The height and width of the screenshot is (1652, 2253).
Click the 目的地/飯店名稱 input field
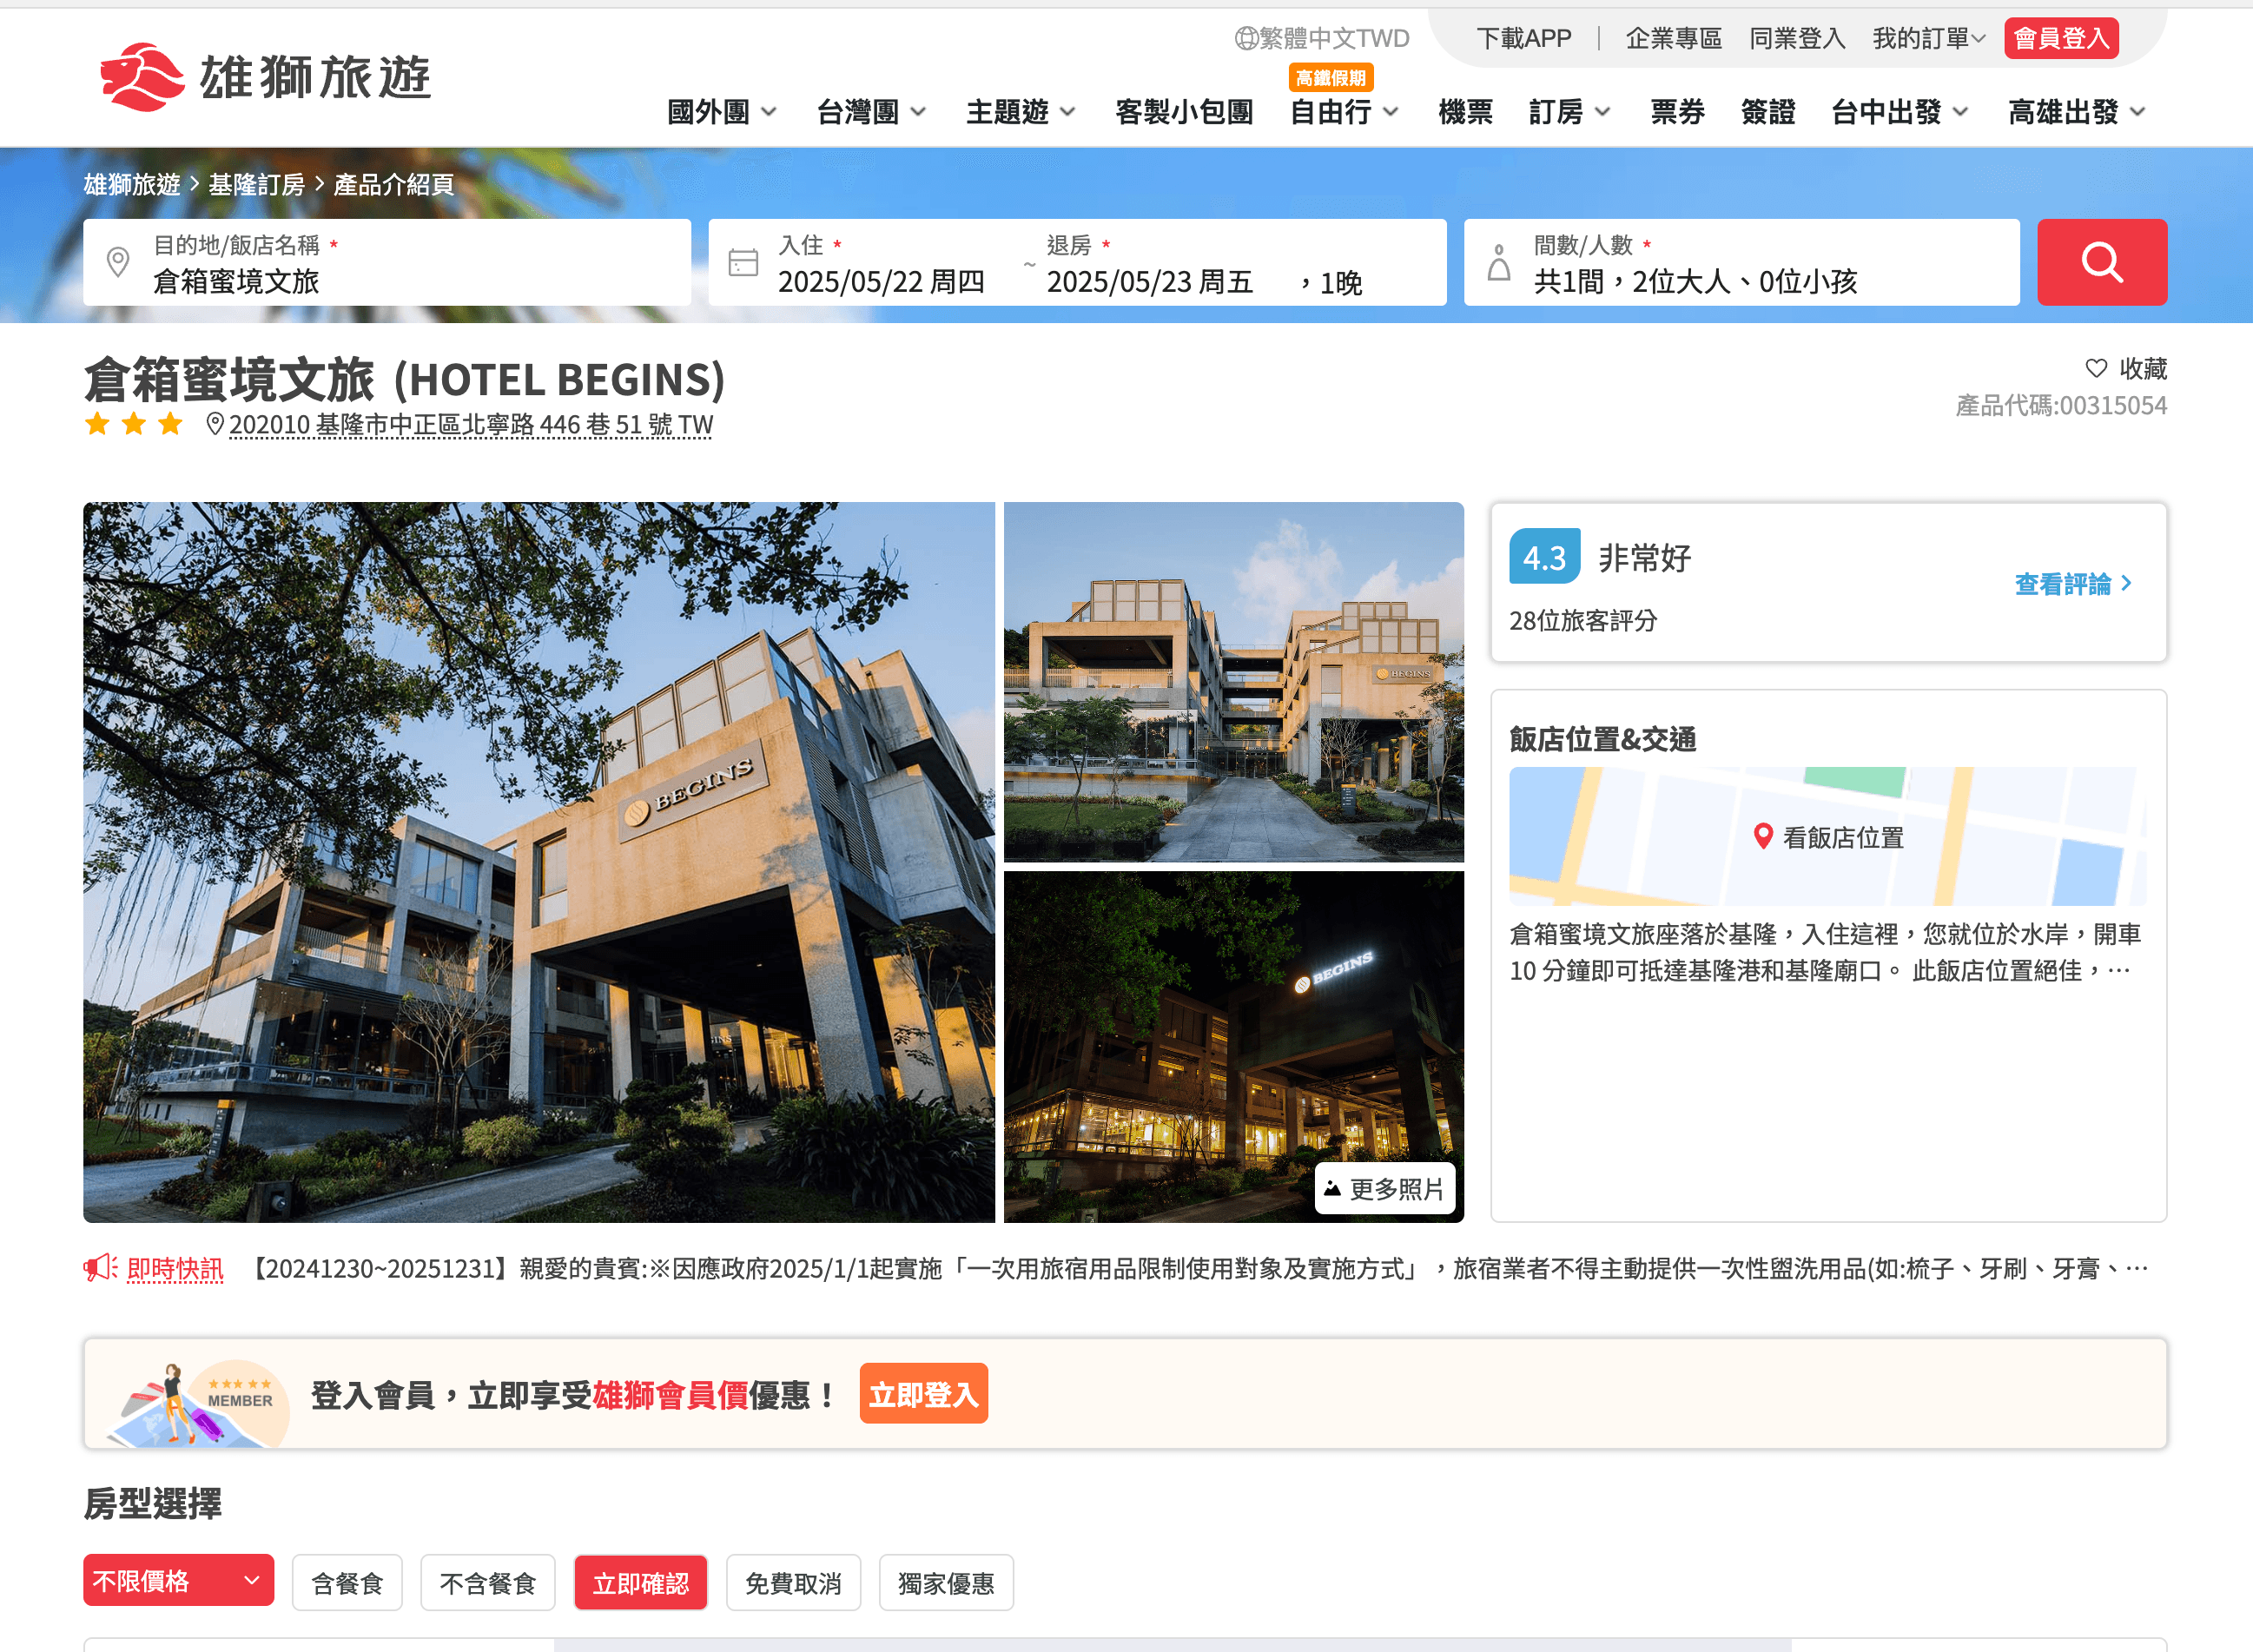tap(387, 262)
